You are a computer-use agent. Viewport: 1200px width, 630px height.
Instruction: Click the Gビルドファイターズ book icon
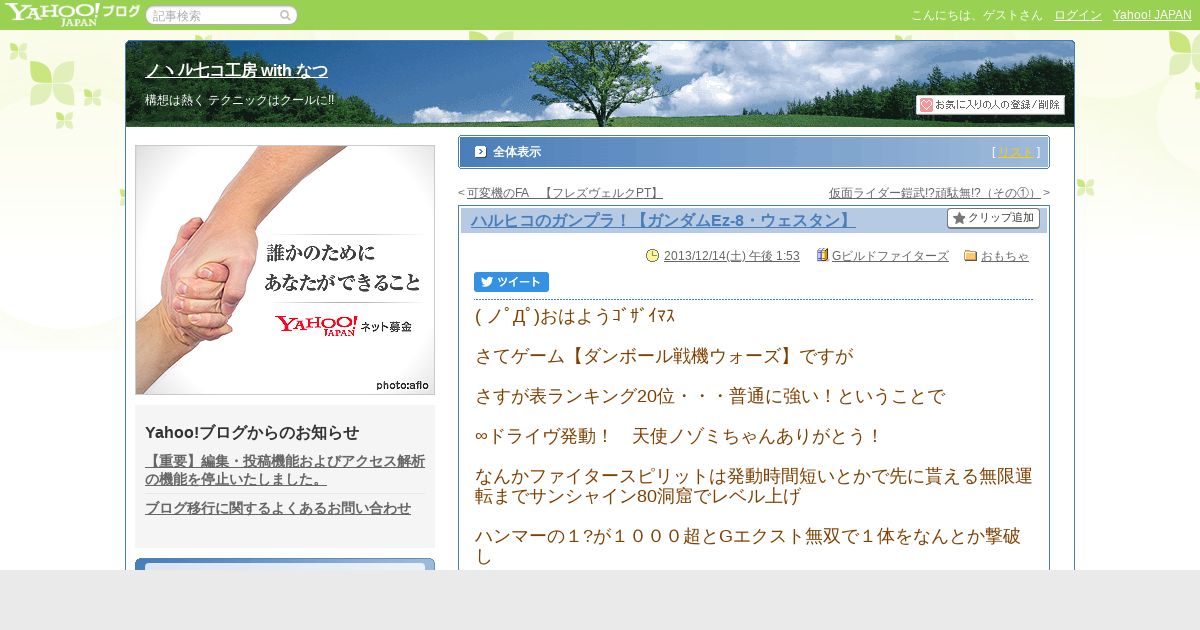pyautogui.click(x=822, y=256)
